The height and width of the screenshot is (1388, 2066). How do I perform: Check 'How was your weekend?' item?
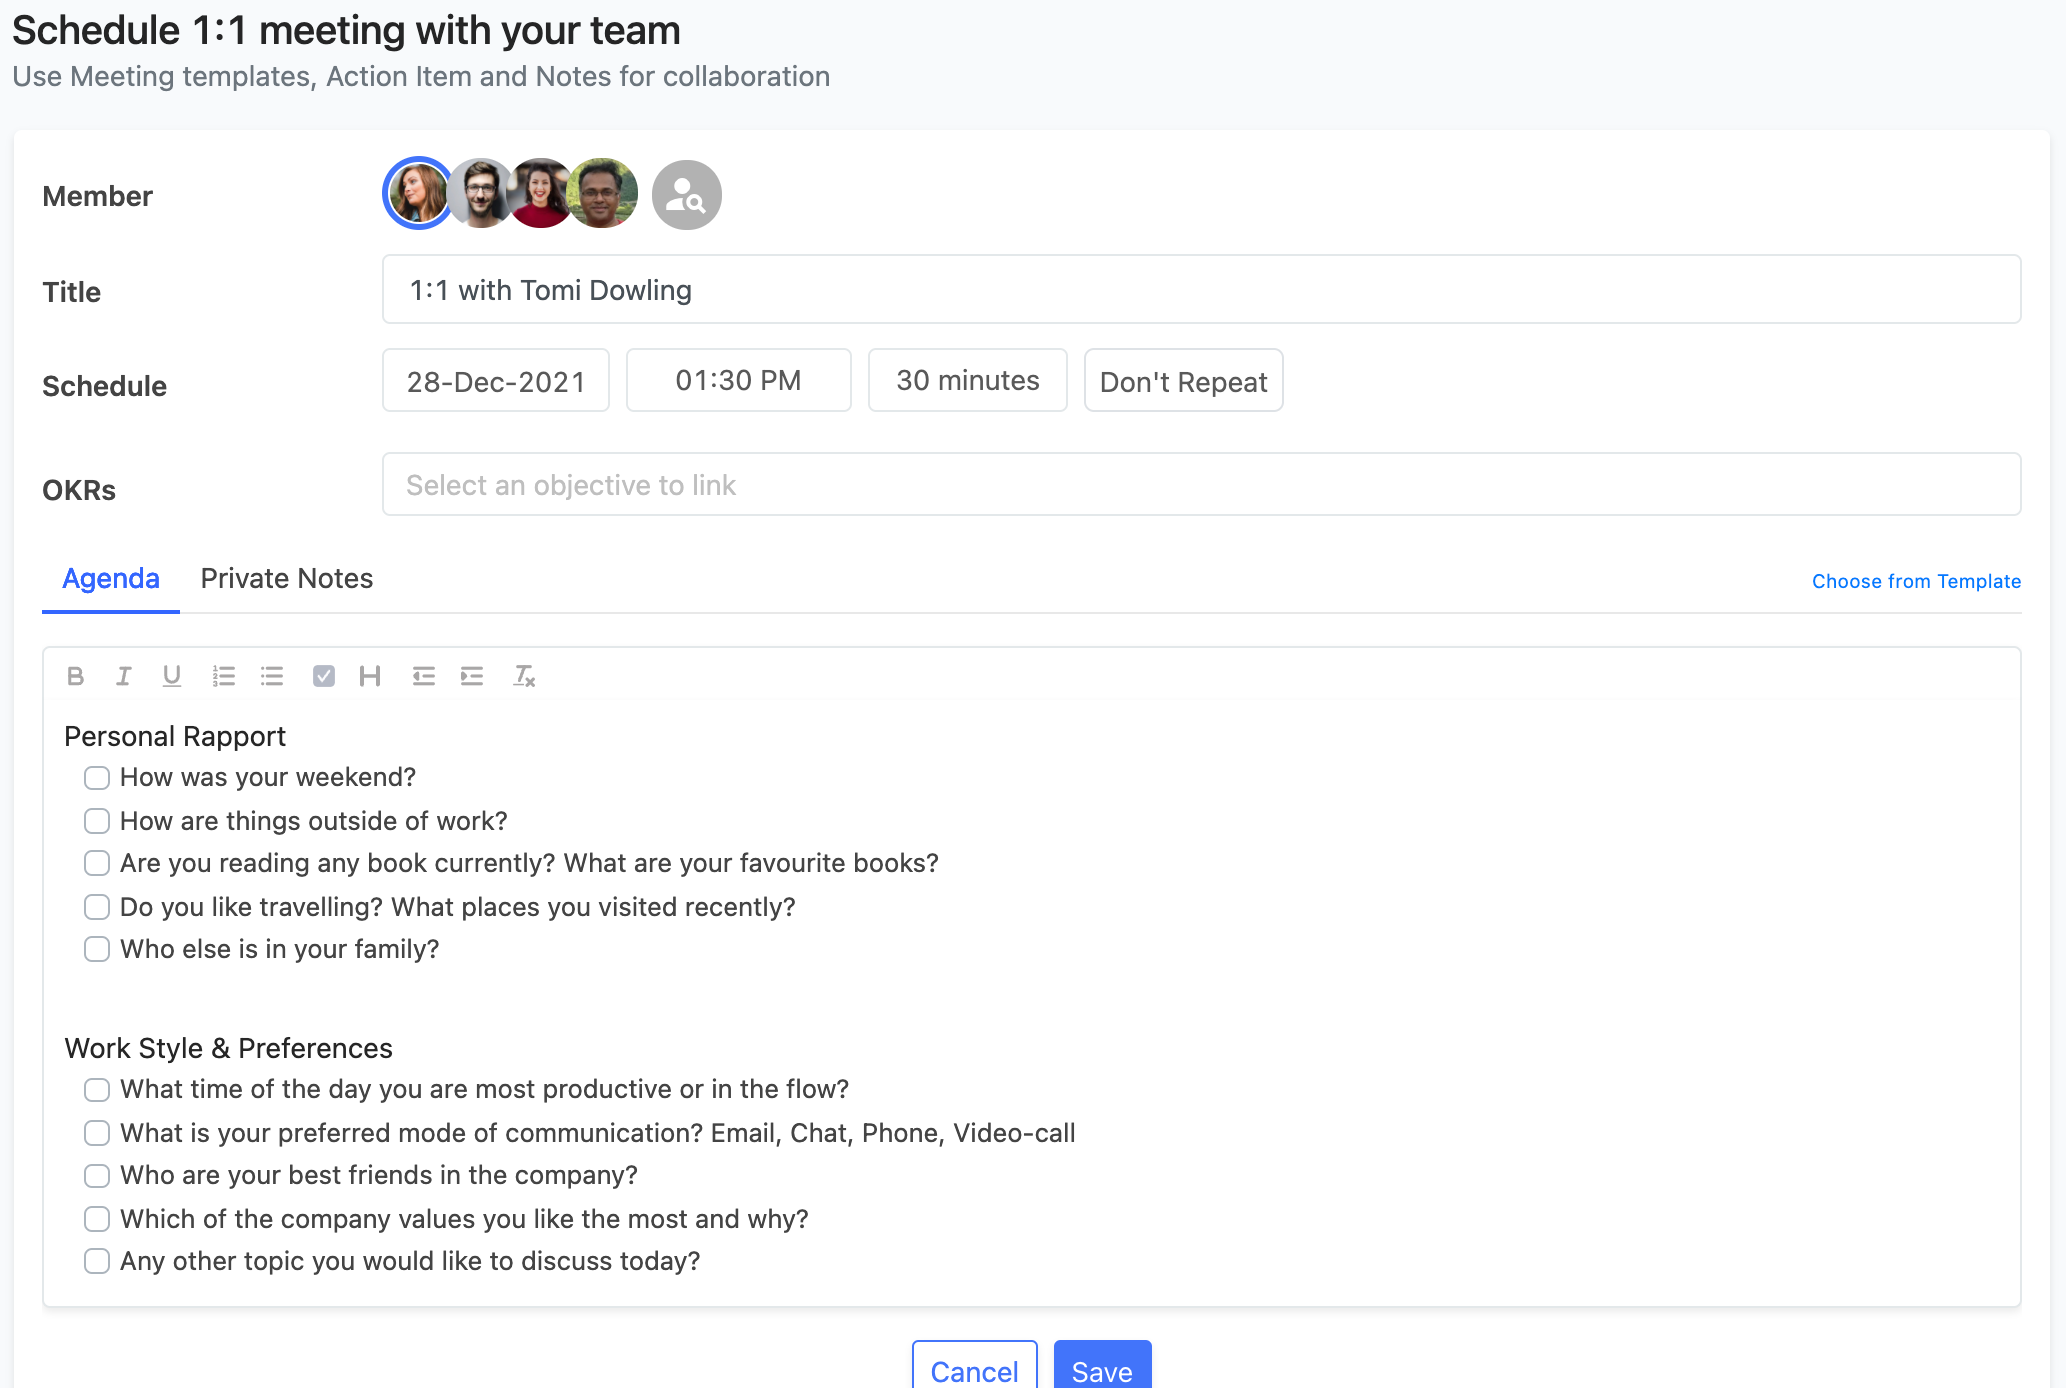tap(97, 778)
